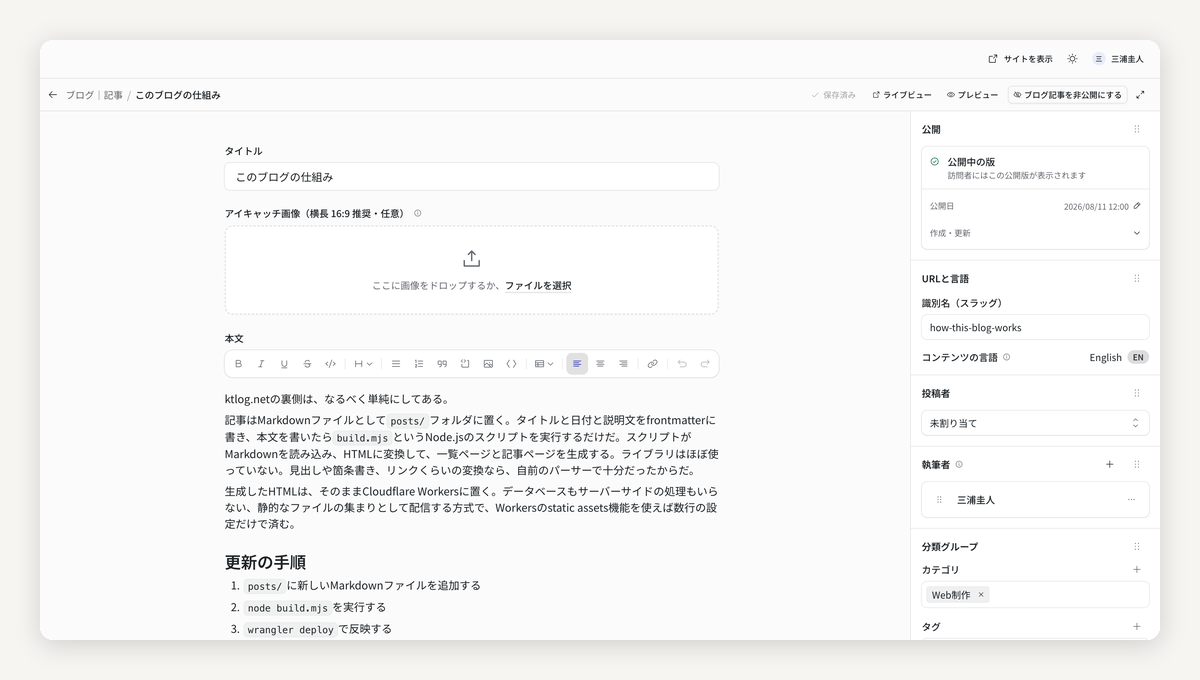Undo the last edit

682,364
